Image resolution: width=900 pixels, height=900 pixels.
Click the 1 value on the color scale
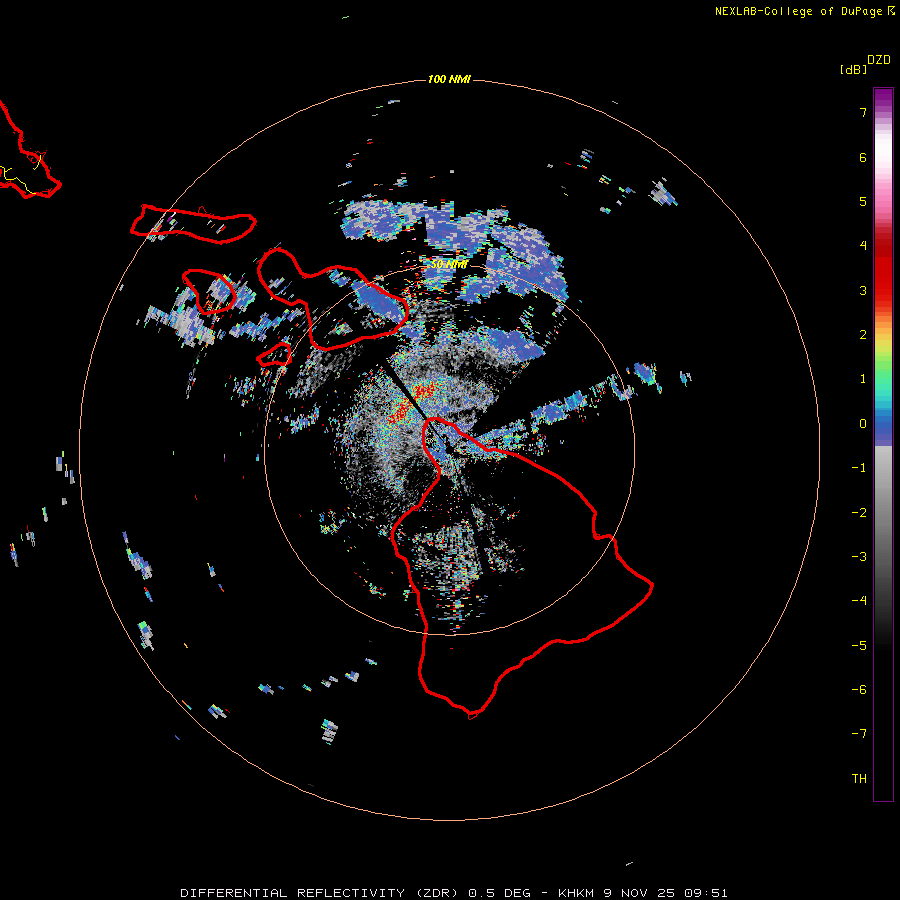click(x=863, y=379)
